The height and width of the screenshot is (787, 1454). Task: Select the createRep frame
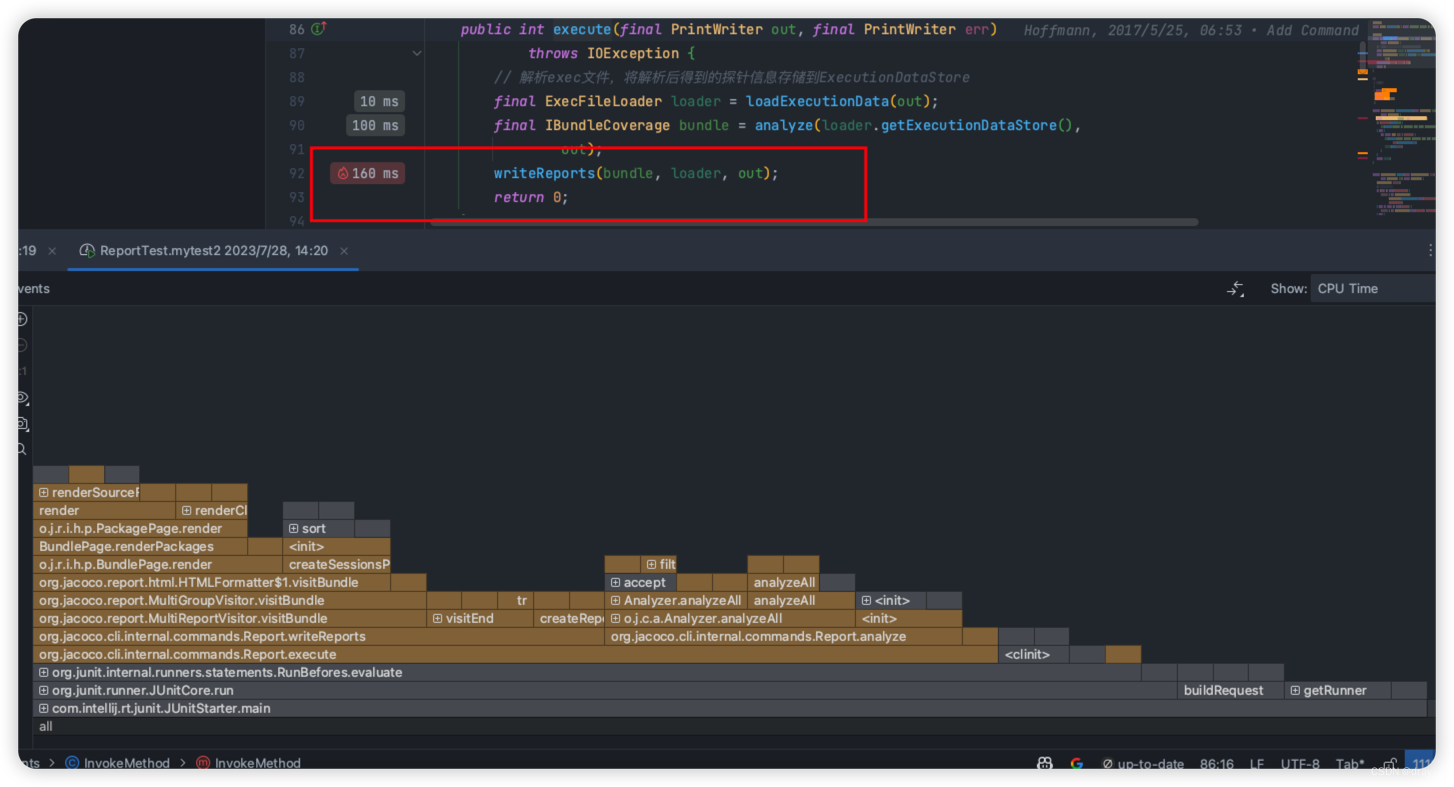[x=569, y=619]
